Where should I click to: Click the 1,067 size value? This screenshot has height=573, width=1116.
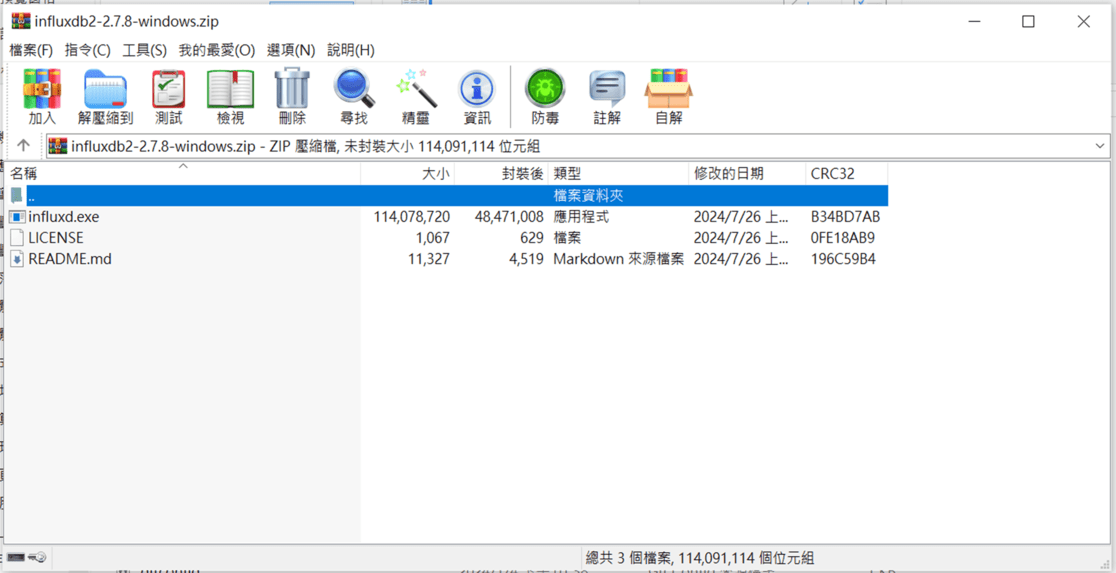[x=432, y=238]
